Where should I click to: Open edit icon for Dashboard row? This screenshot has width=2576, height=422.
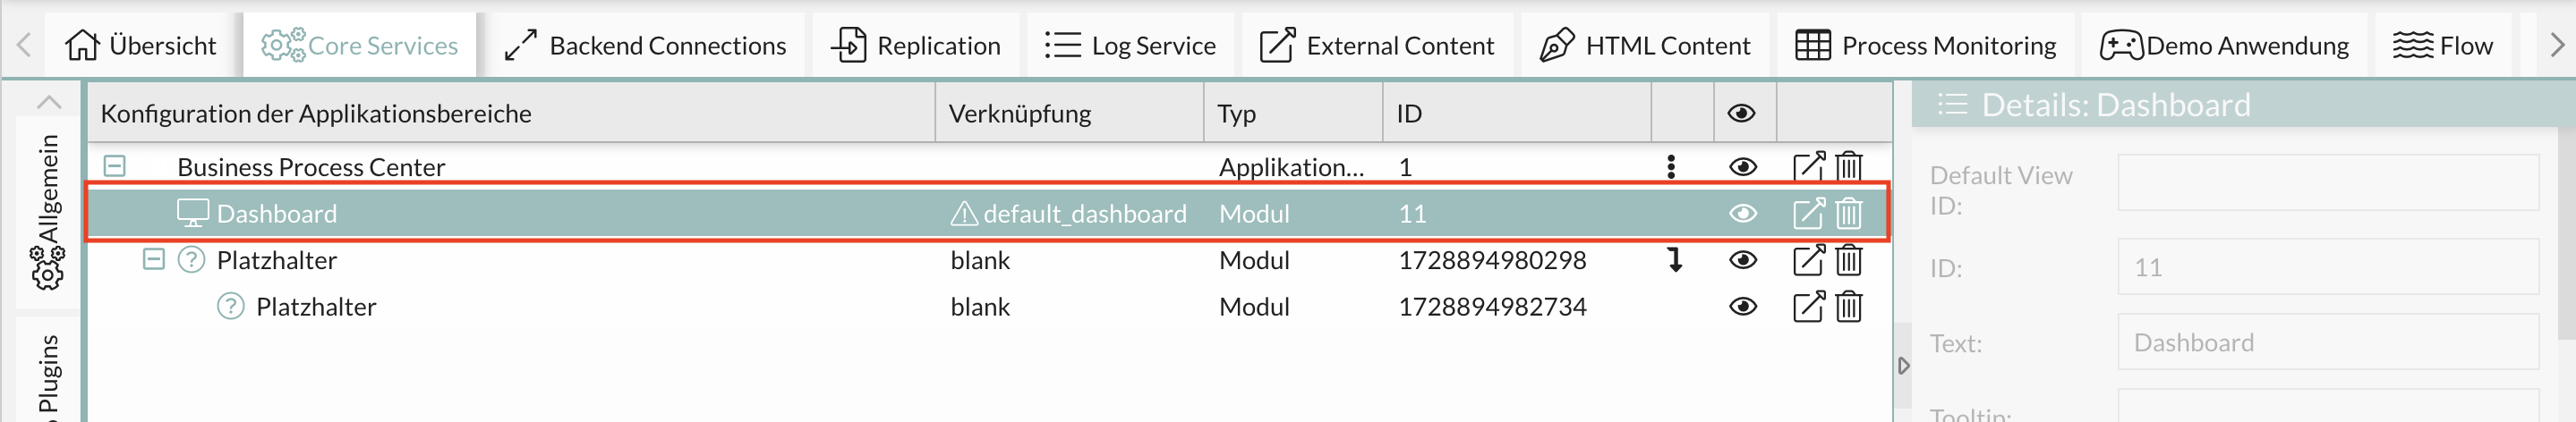(1808, 213)
